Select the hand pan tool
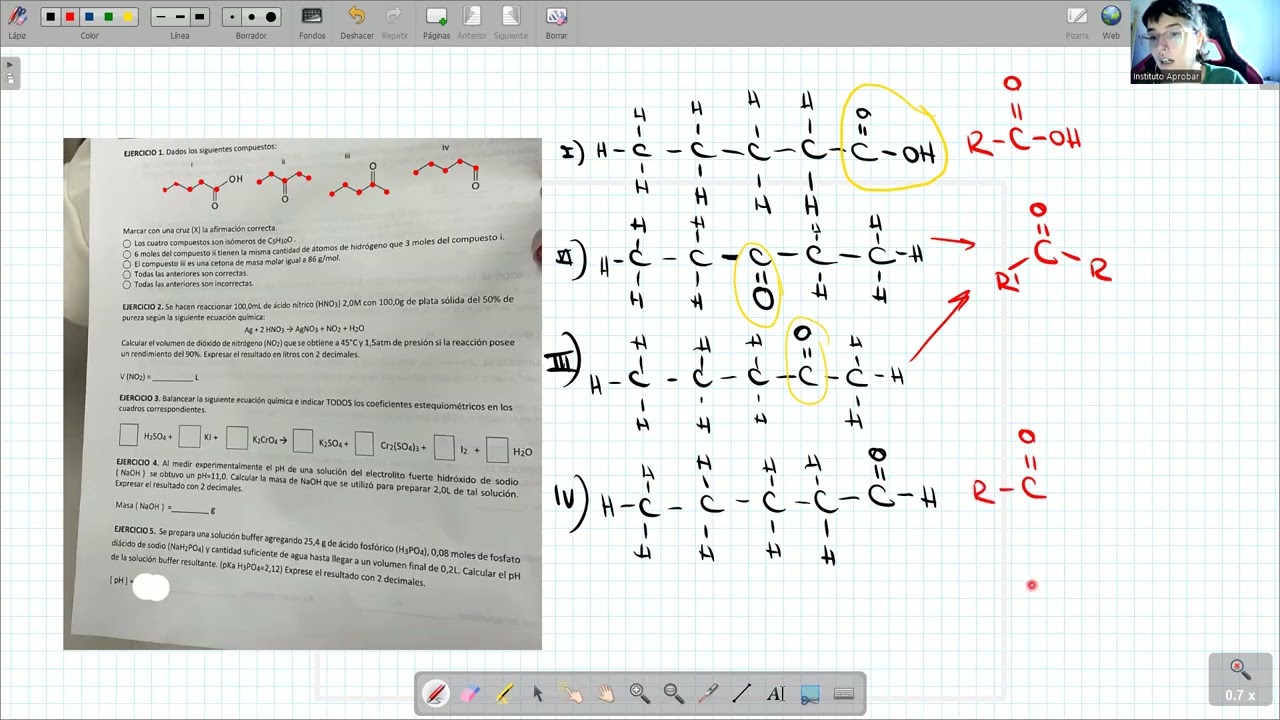Viewport: 1280px width, 720px height. 606,693
